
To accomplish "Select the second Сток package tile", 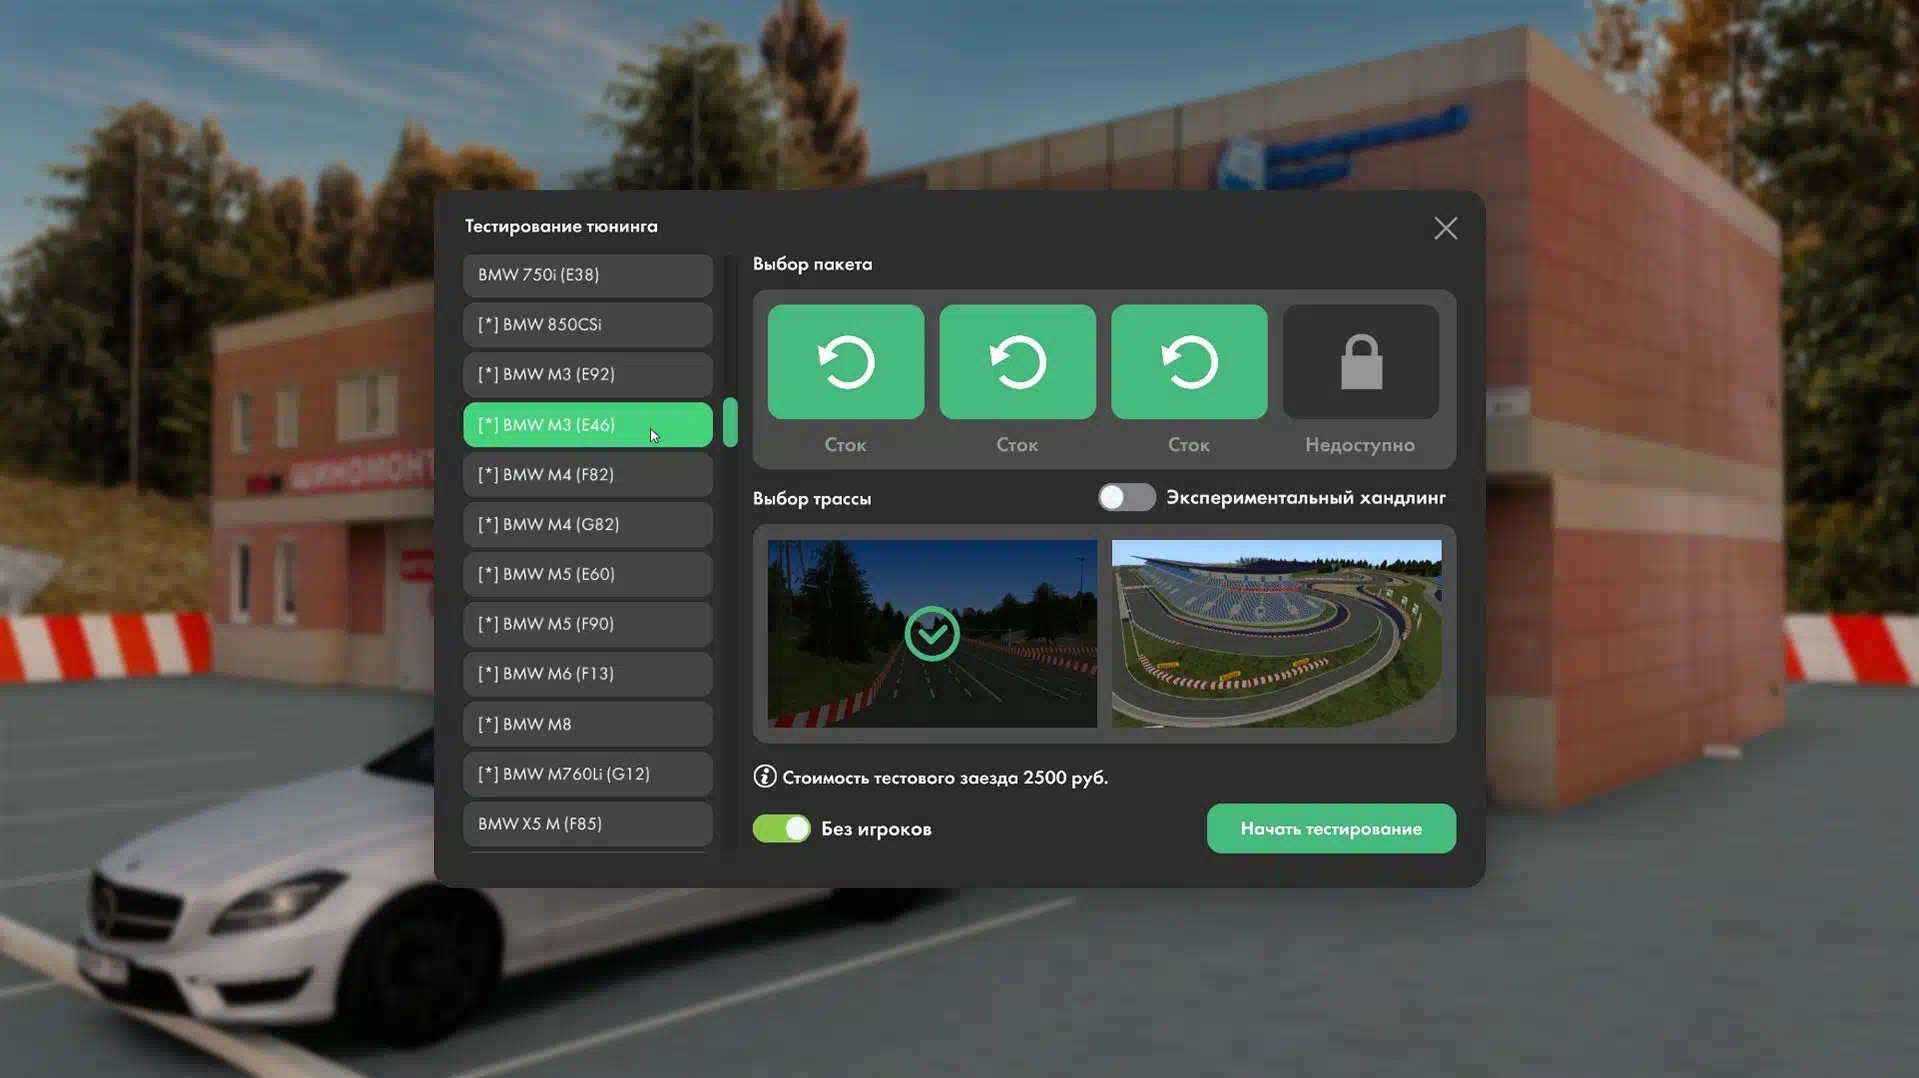I will (1017, 361).
